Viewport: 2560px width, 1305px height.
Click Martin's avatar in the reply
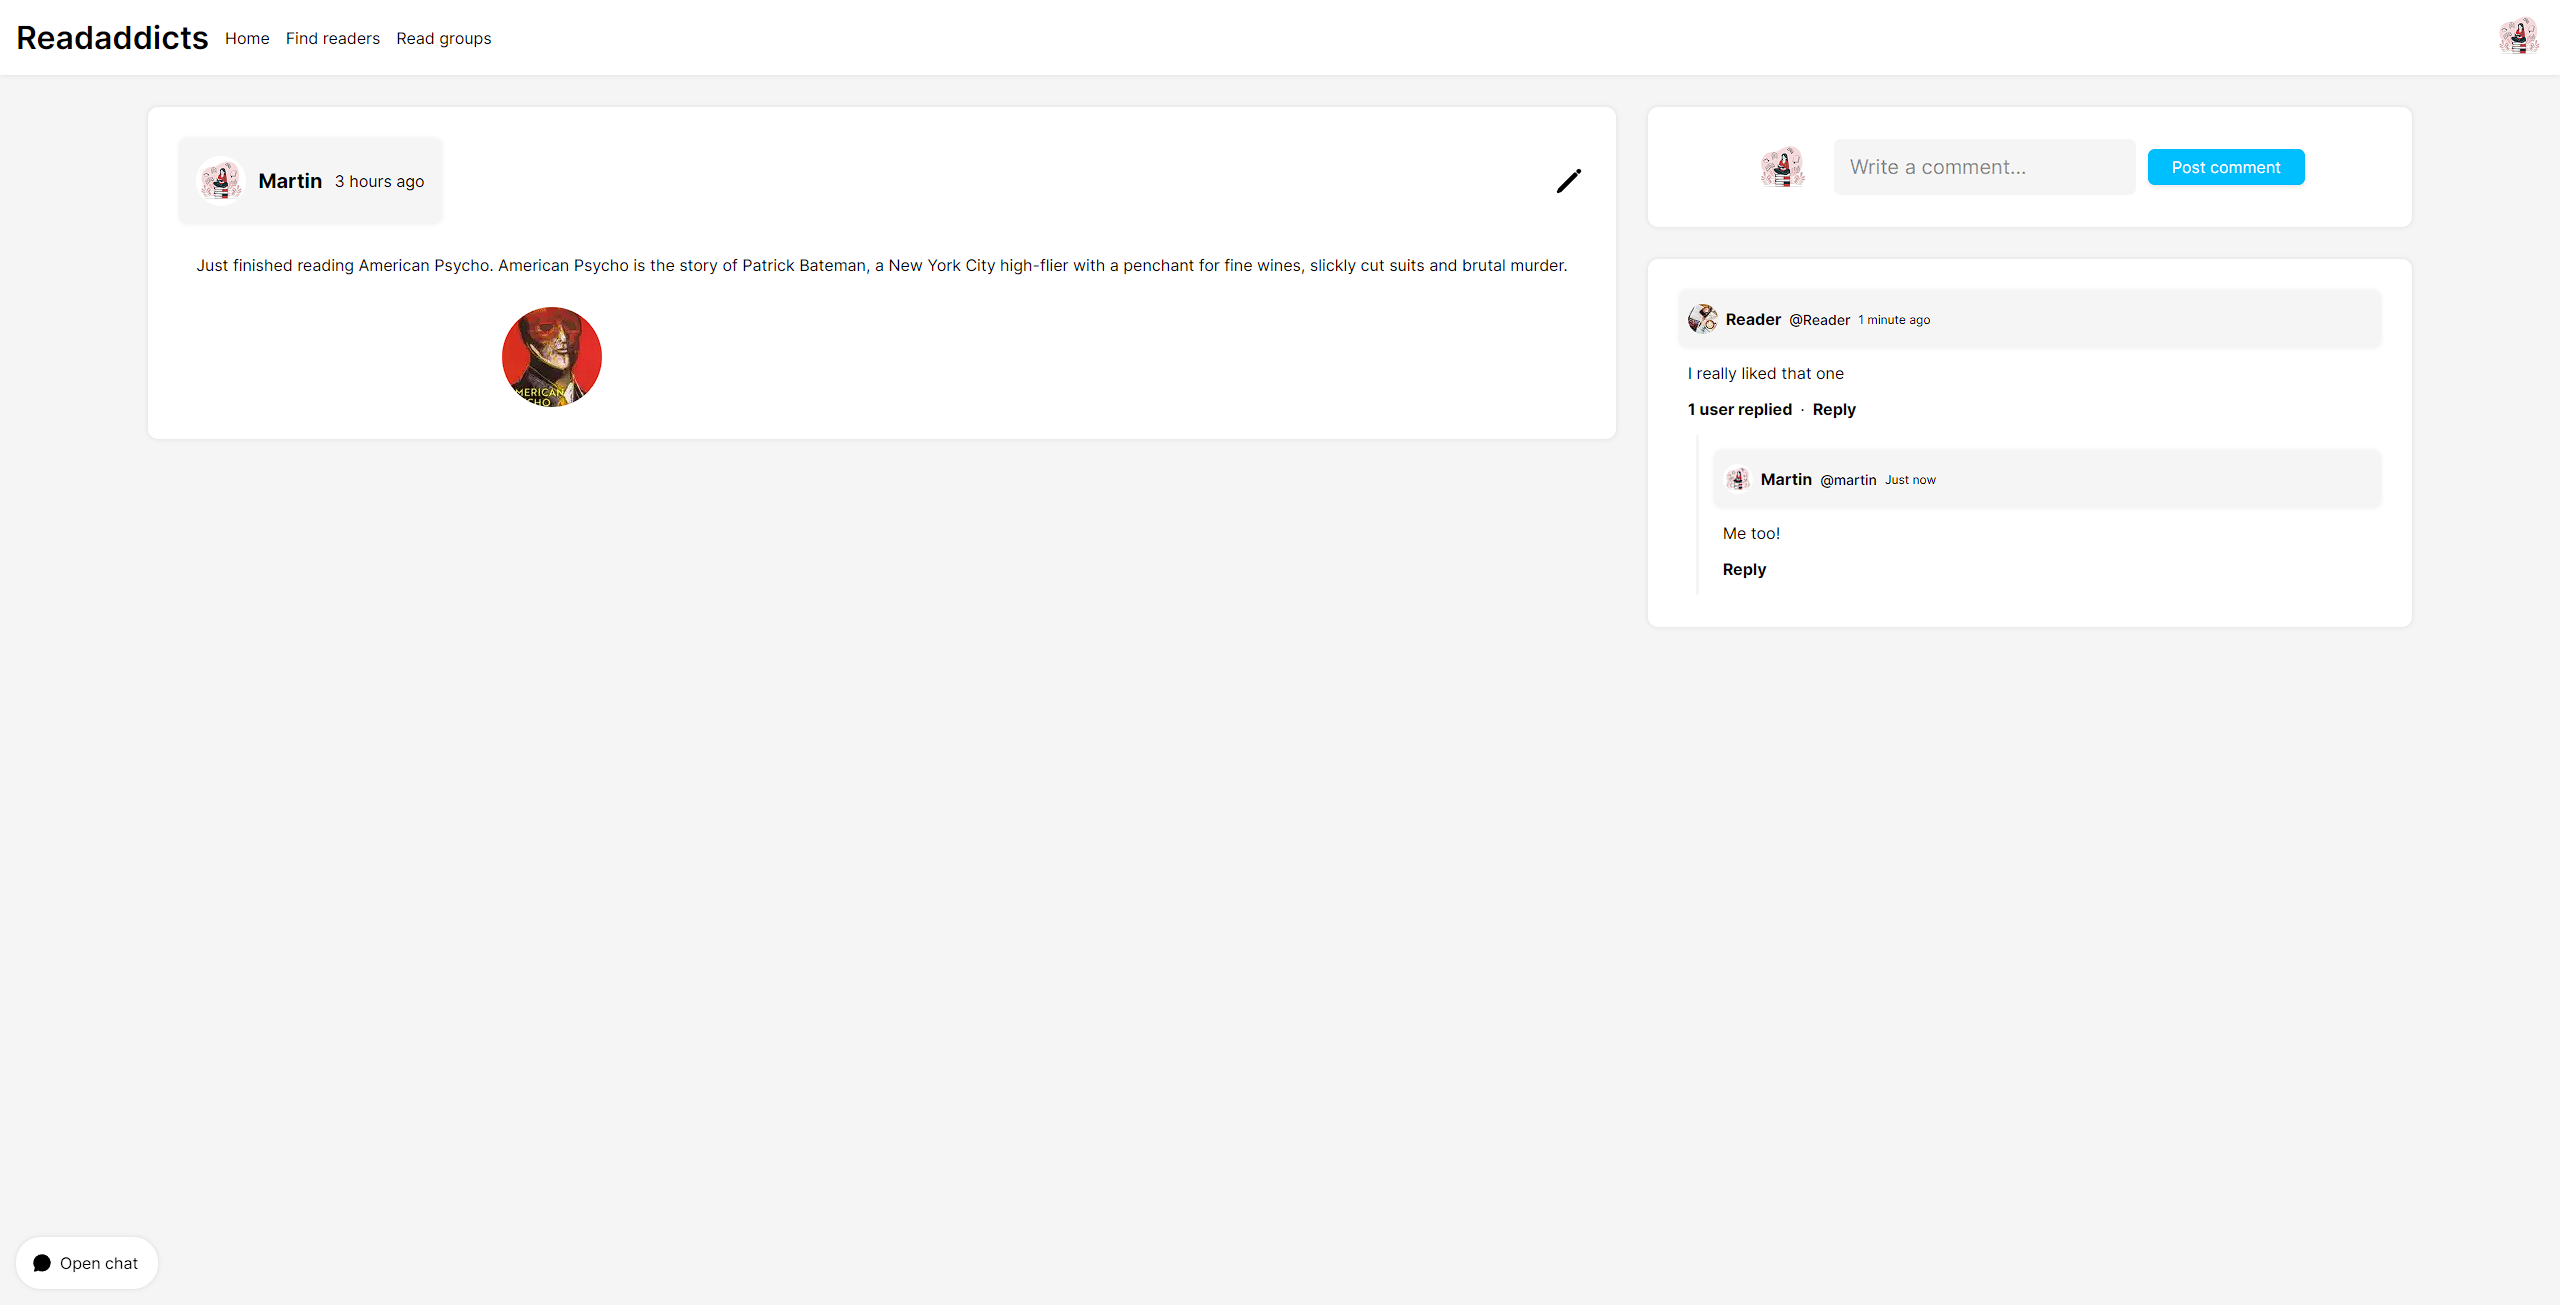tap(1738, 479)
